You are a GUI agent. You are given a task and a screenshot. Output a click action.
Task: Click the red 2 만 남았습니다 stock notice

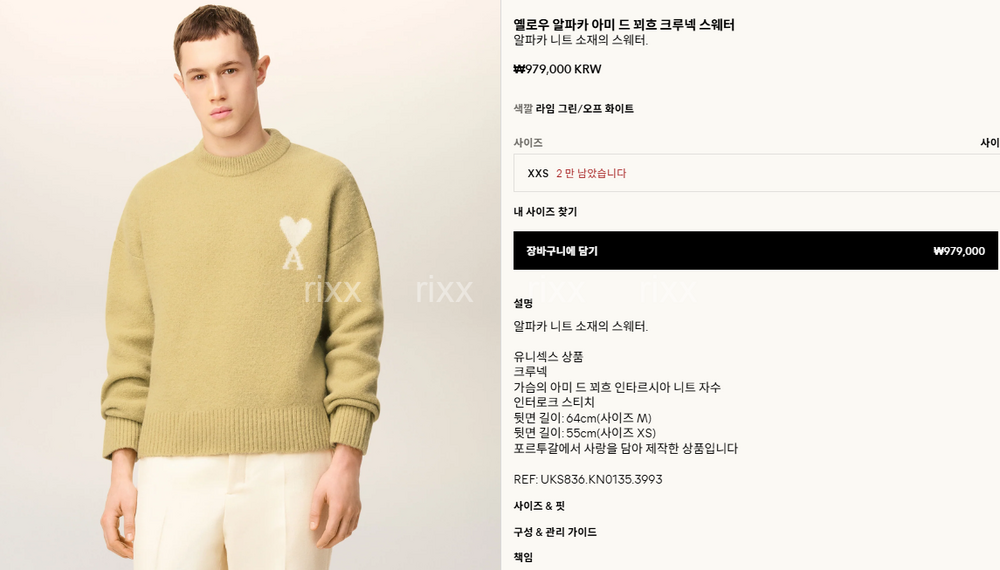[591, 173]
